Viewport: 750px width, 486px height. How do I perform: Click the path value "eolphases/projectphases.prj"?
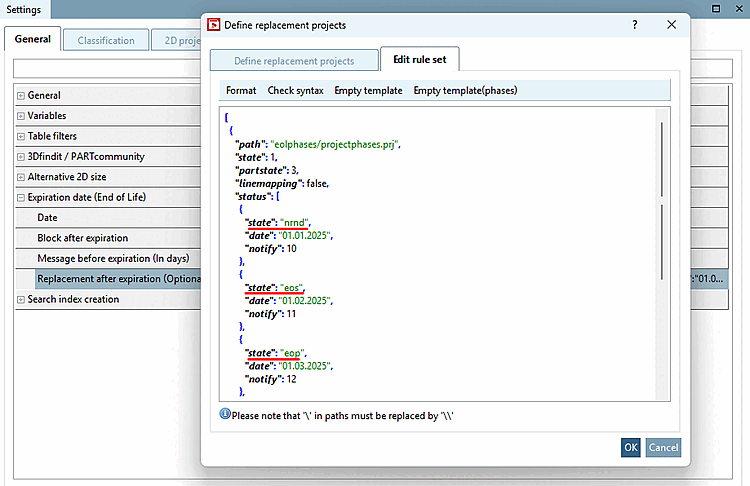point(335,144)
